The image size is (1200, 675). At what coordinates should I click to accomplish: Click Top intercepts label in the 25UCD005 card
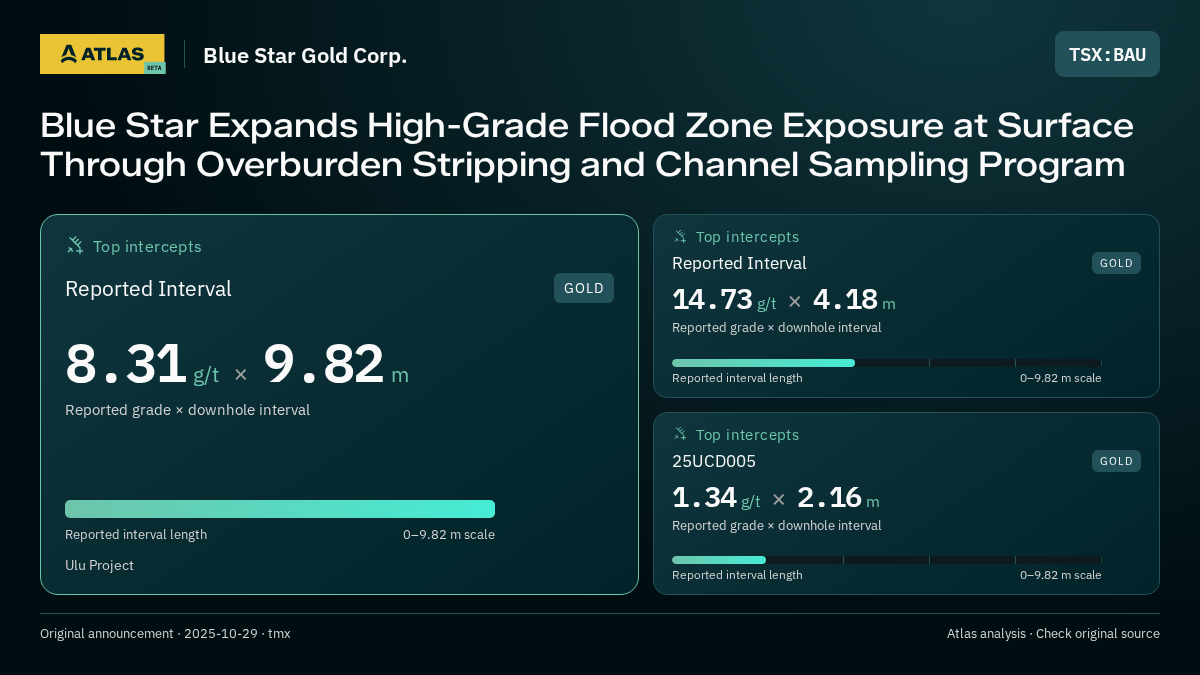(x=748, y=435)
